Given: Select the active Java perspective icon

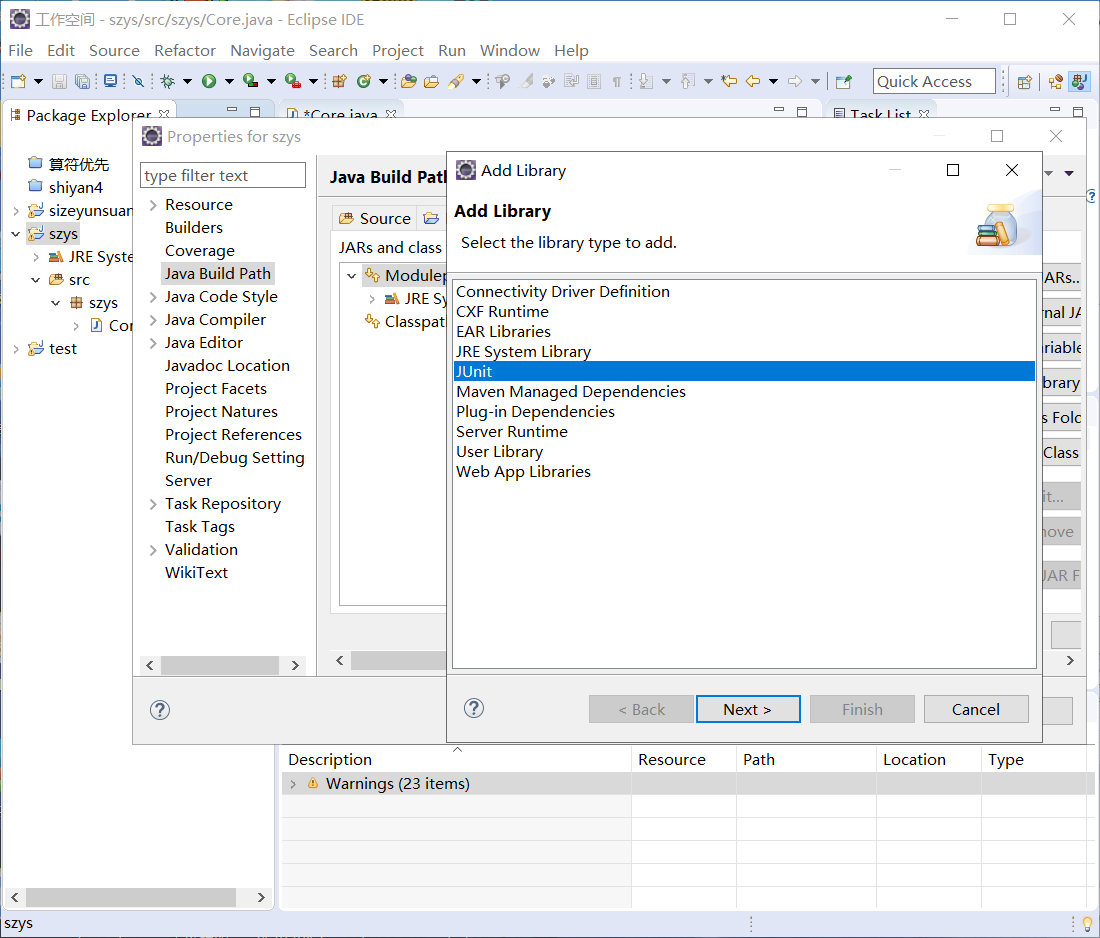Looking at the screenshot, I should click(x=1079, y=81).
